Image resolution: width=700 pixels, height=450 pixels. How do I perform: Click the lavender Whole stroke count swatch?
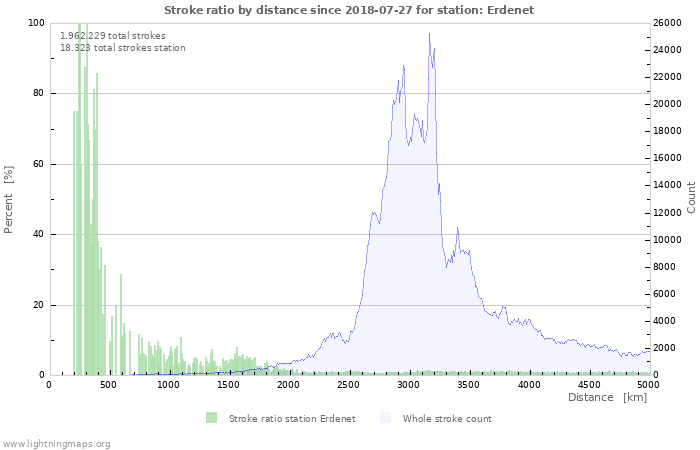point(385,418)
